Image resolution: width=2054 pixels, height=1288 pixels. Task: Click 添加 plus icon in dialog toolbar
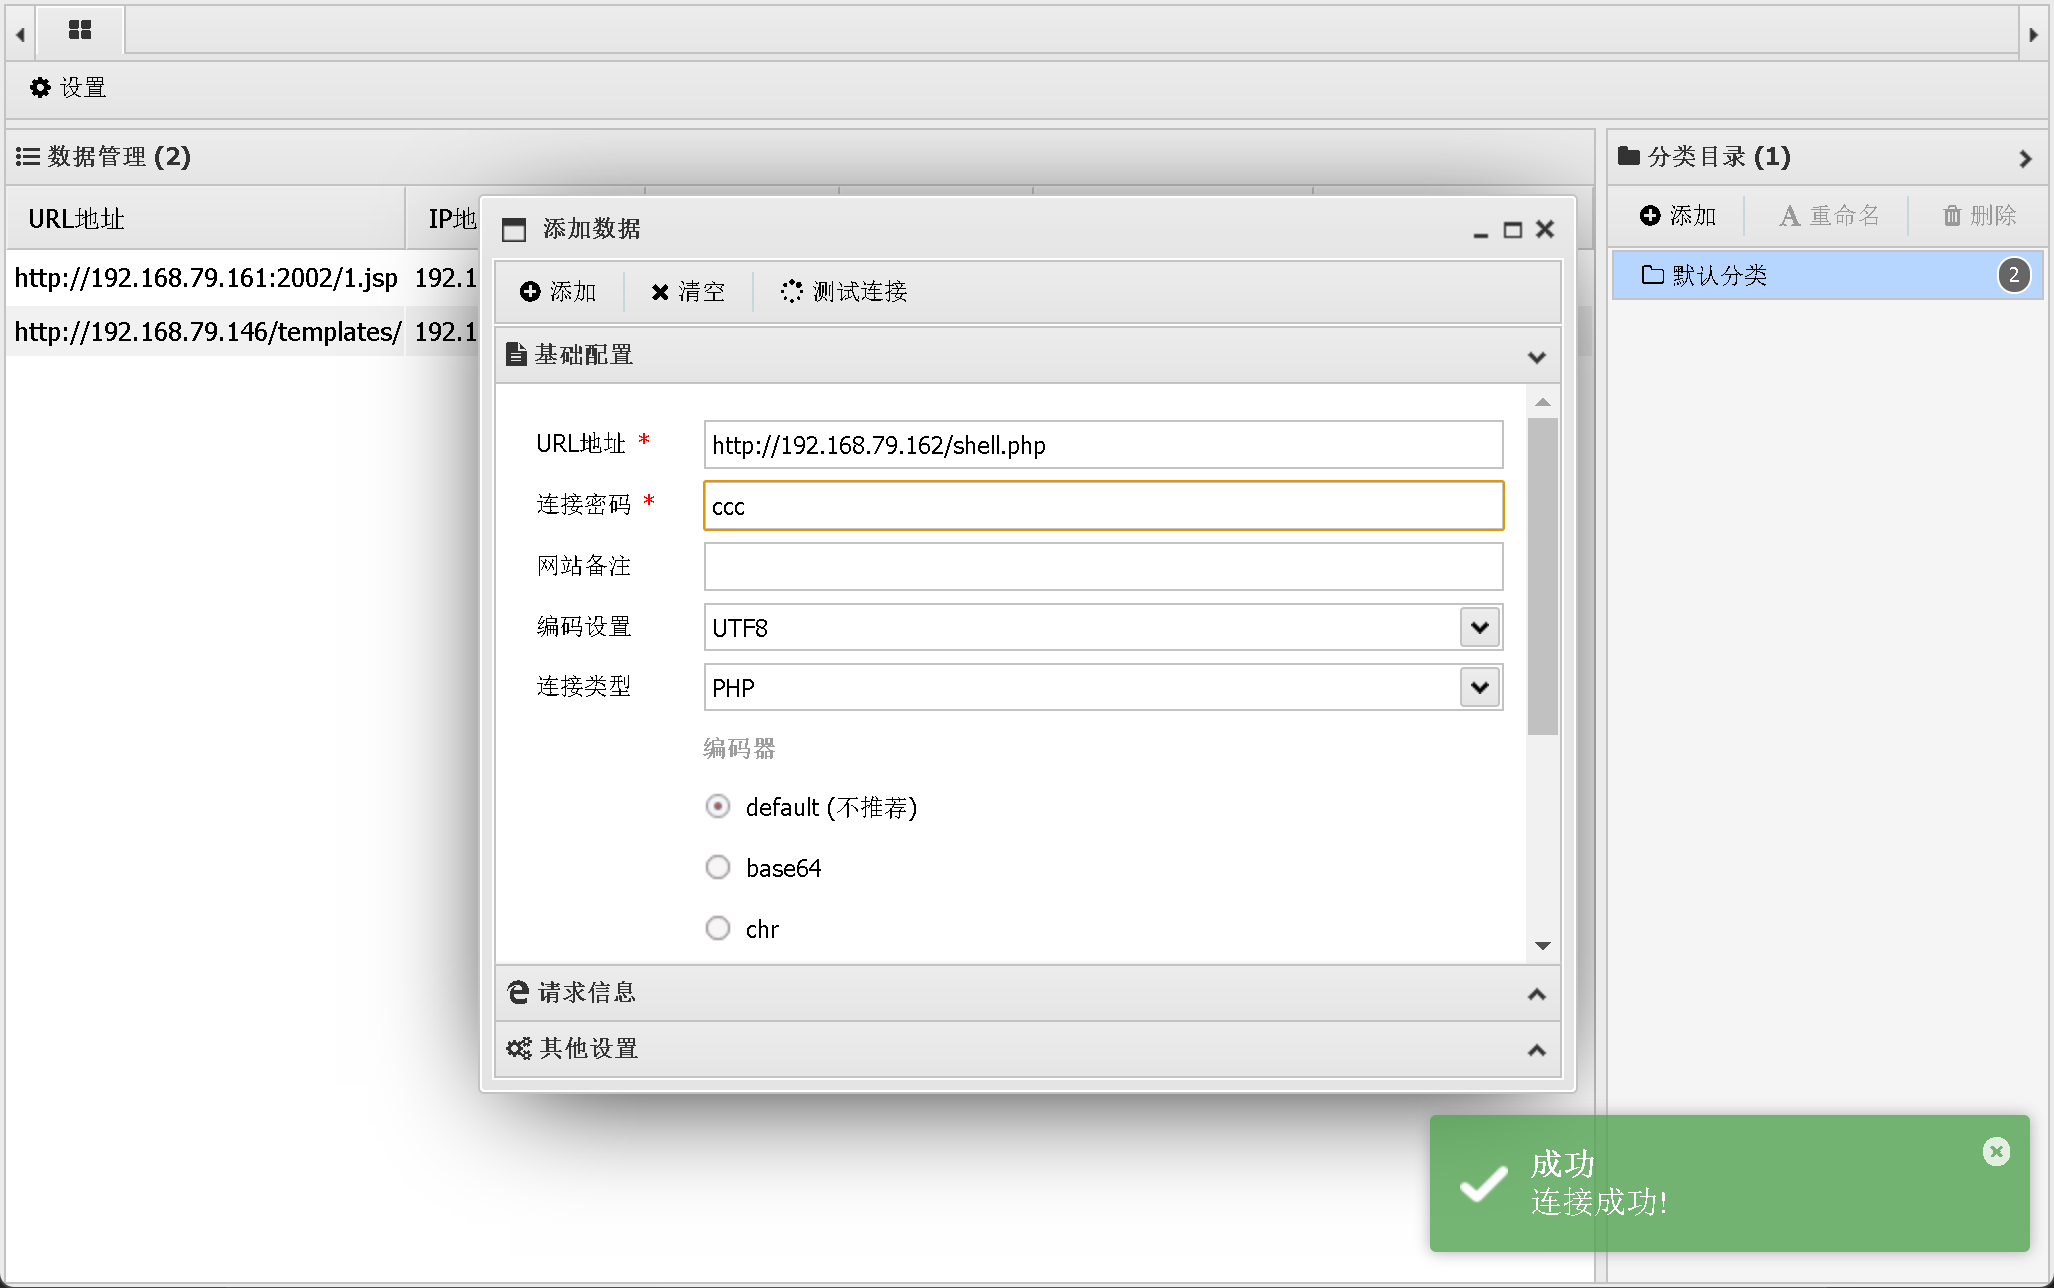pyautogui.click(x=530, y=291)
